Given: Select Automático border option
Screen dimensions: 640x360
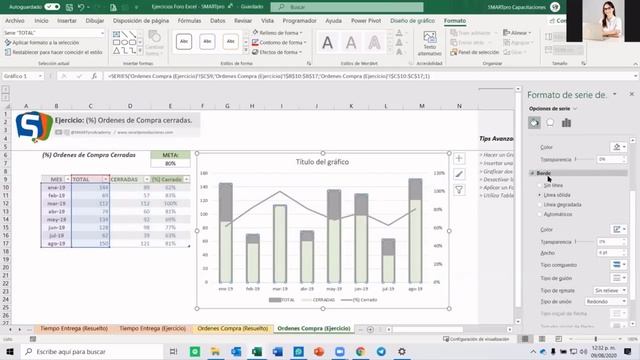Looking at the screenshot, I should 555,214.
